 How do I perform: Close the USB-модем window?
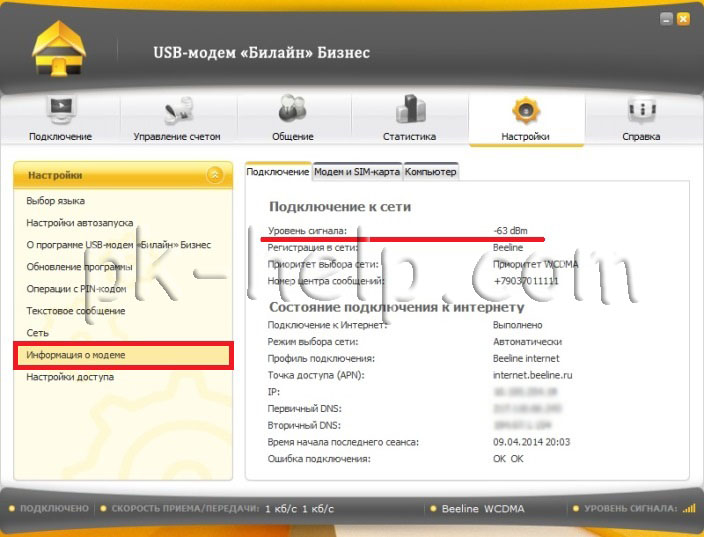(x=683, y=19)
